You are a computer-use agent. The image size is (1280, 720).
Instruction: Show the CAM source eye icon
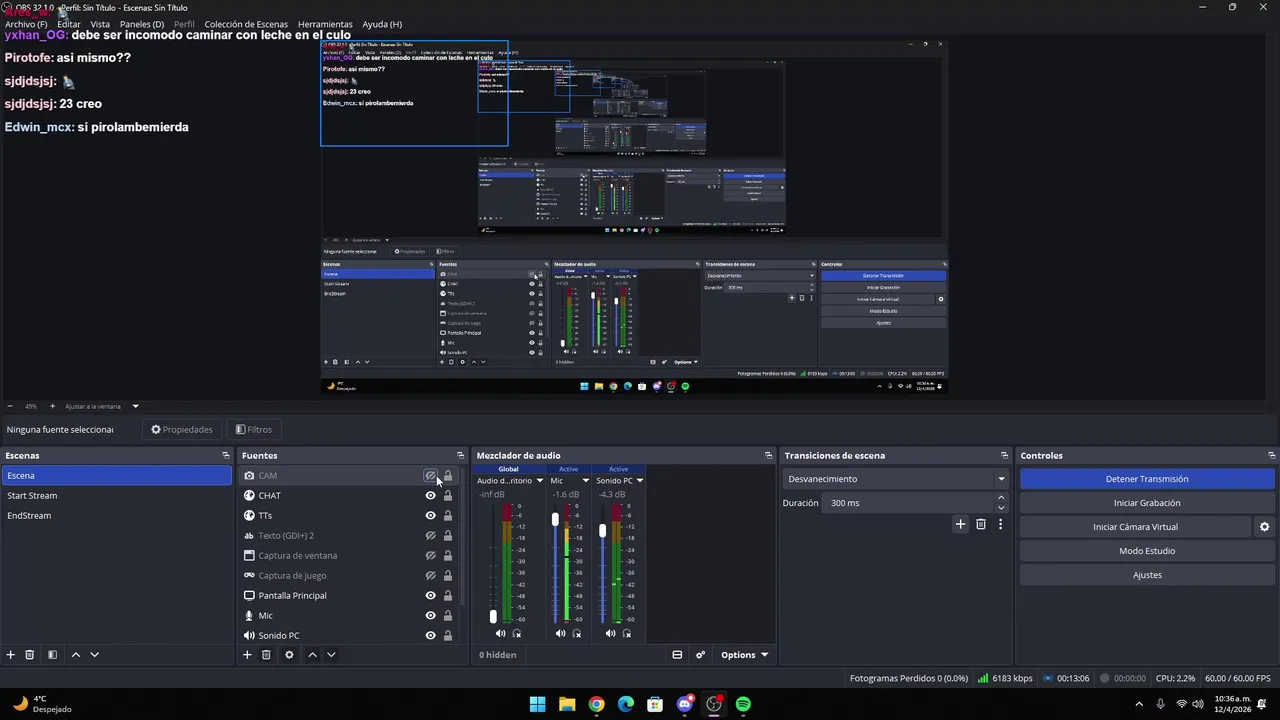430,476
